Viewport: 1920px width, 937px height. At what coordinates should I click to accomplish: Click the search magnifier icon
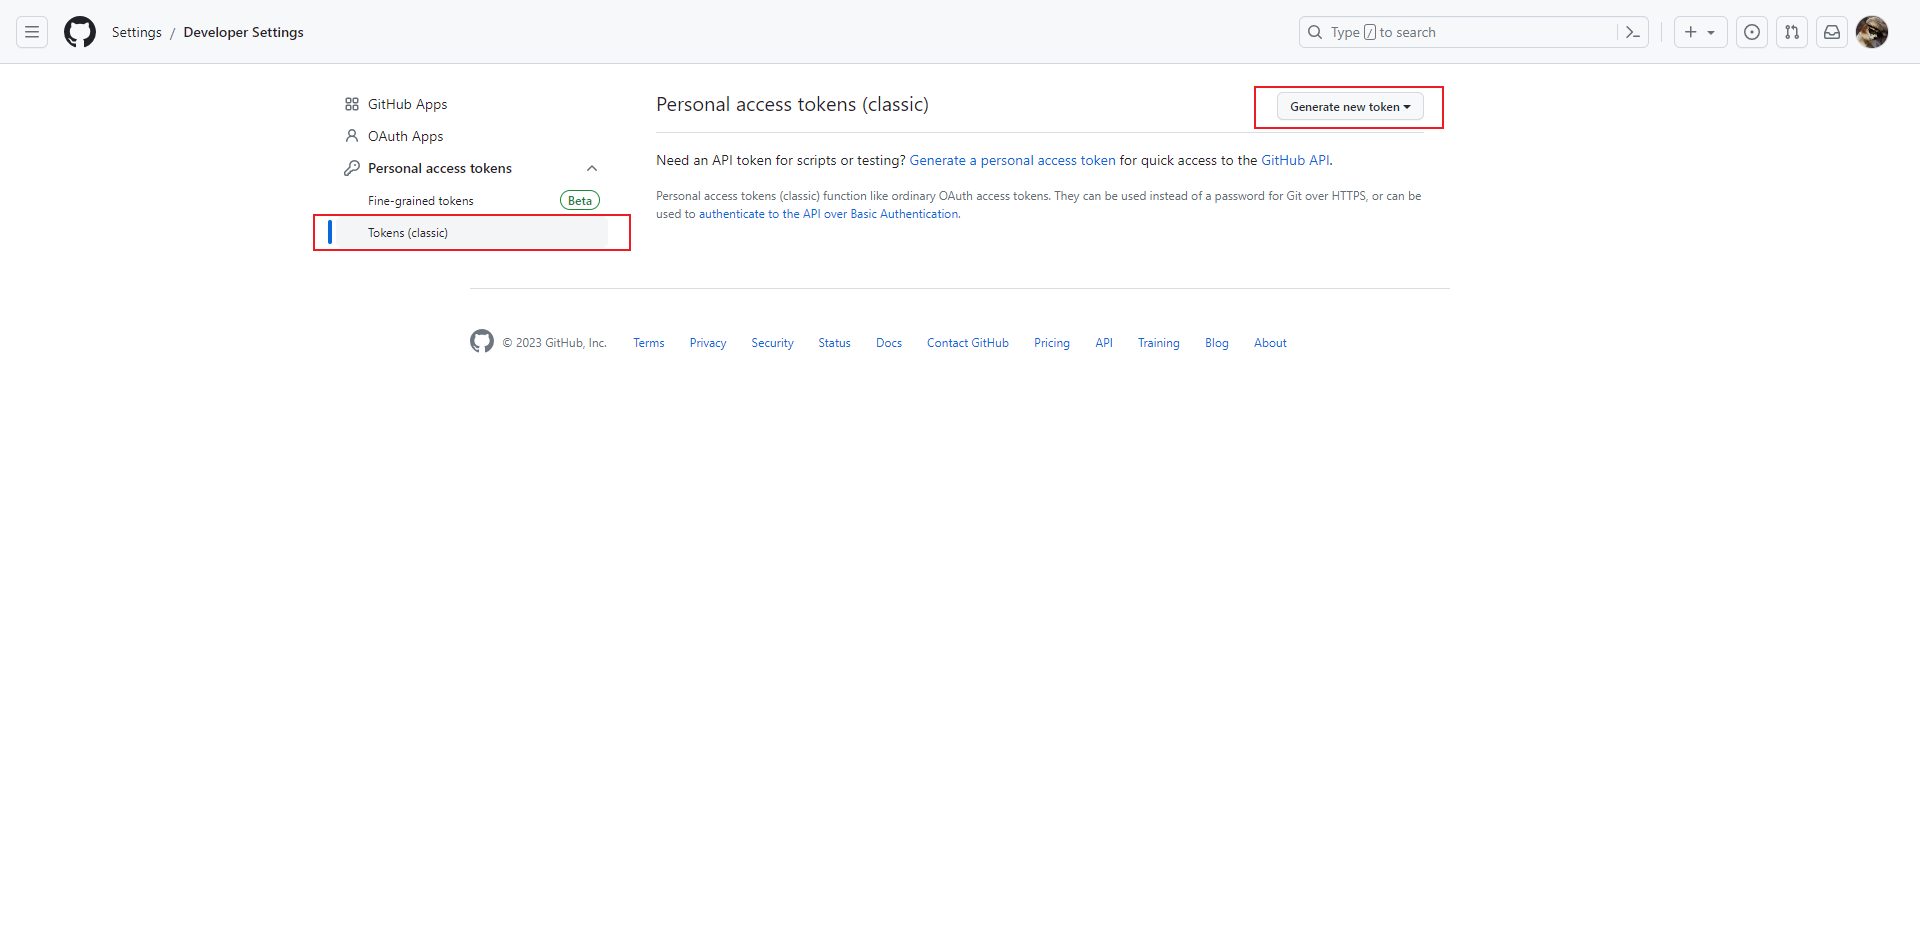click(x=1315, y=32)
